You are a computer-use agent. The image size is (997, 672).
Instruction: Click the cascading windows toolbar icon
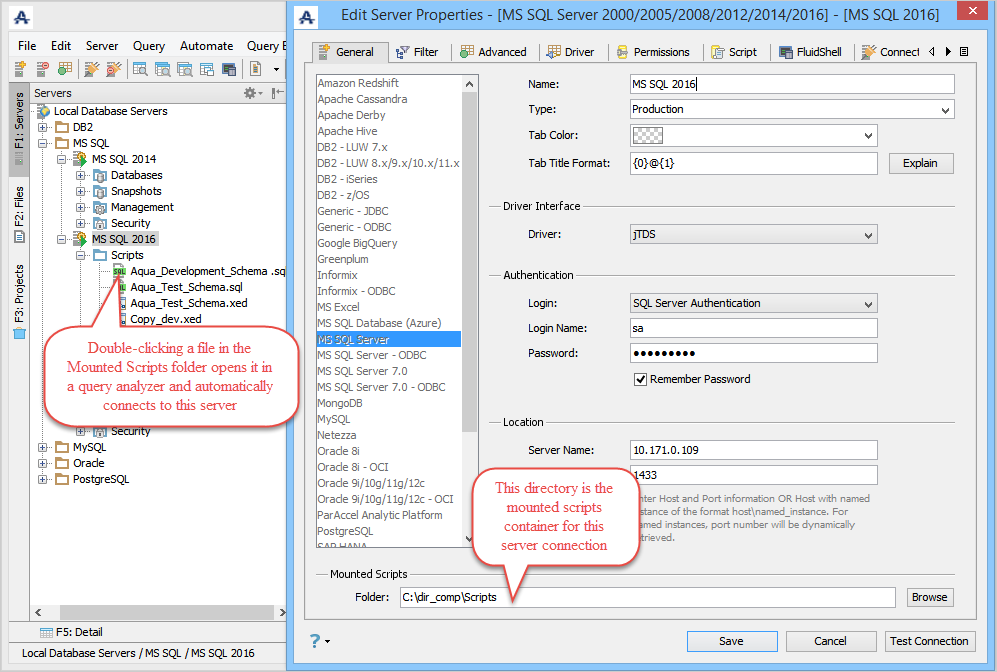pos(207,69)
